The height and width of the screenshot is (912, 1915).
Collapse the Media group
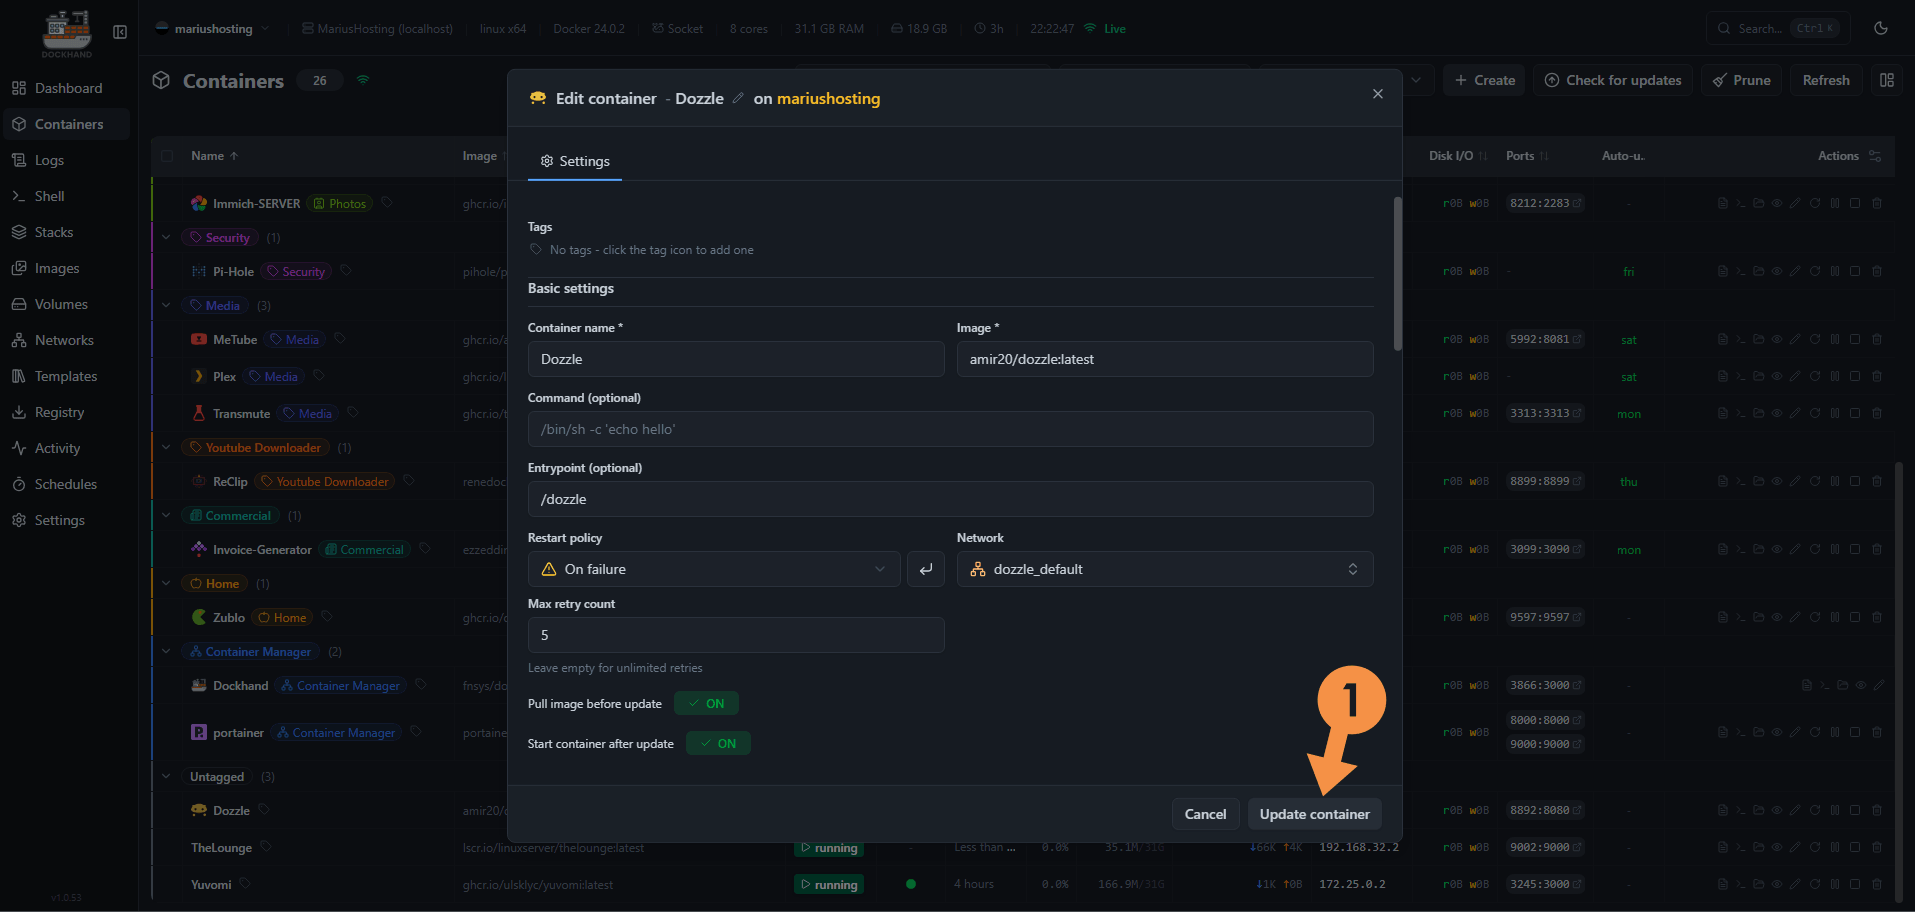click(166, 305)
